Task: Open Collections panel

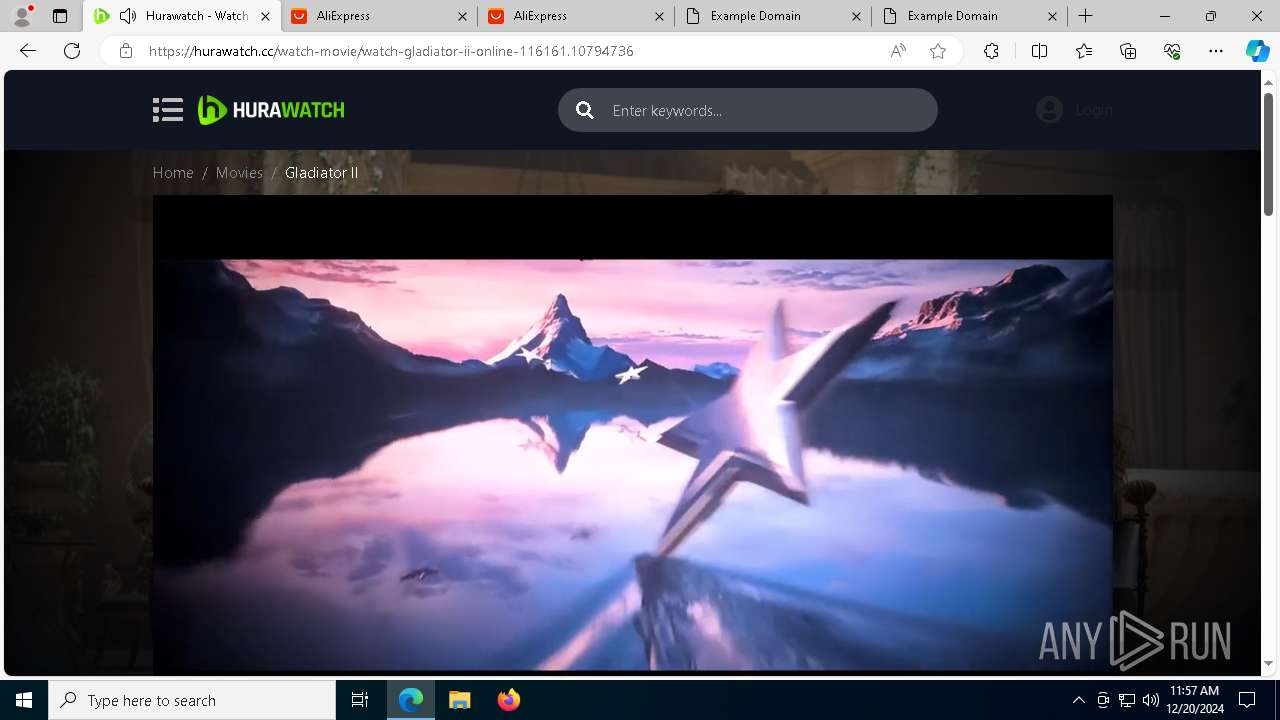Action: [x=1128, y=51]
